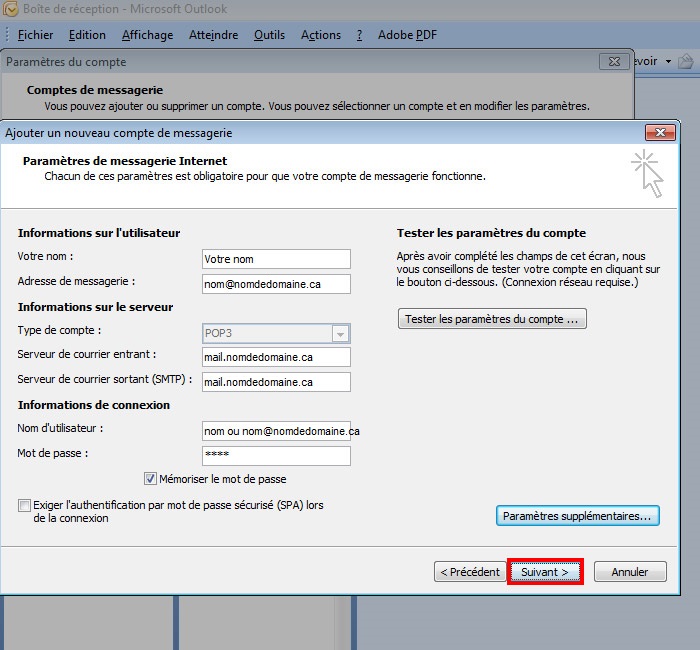
Task: Open the Adobe PDF menu
Action: coord(407,35)
